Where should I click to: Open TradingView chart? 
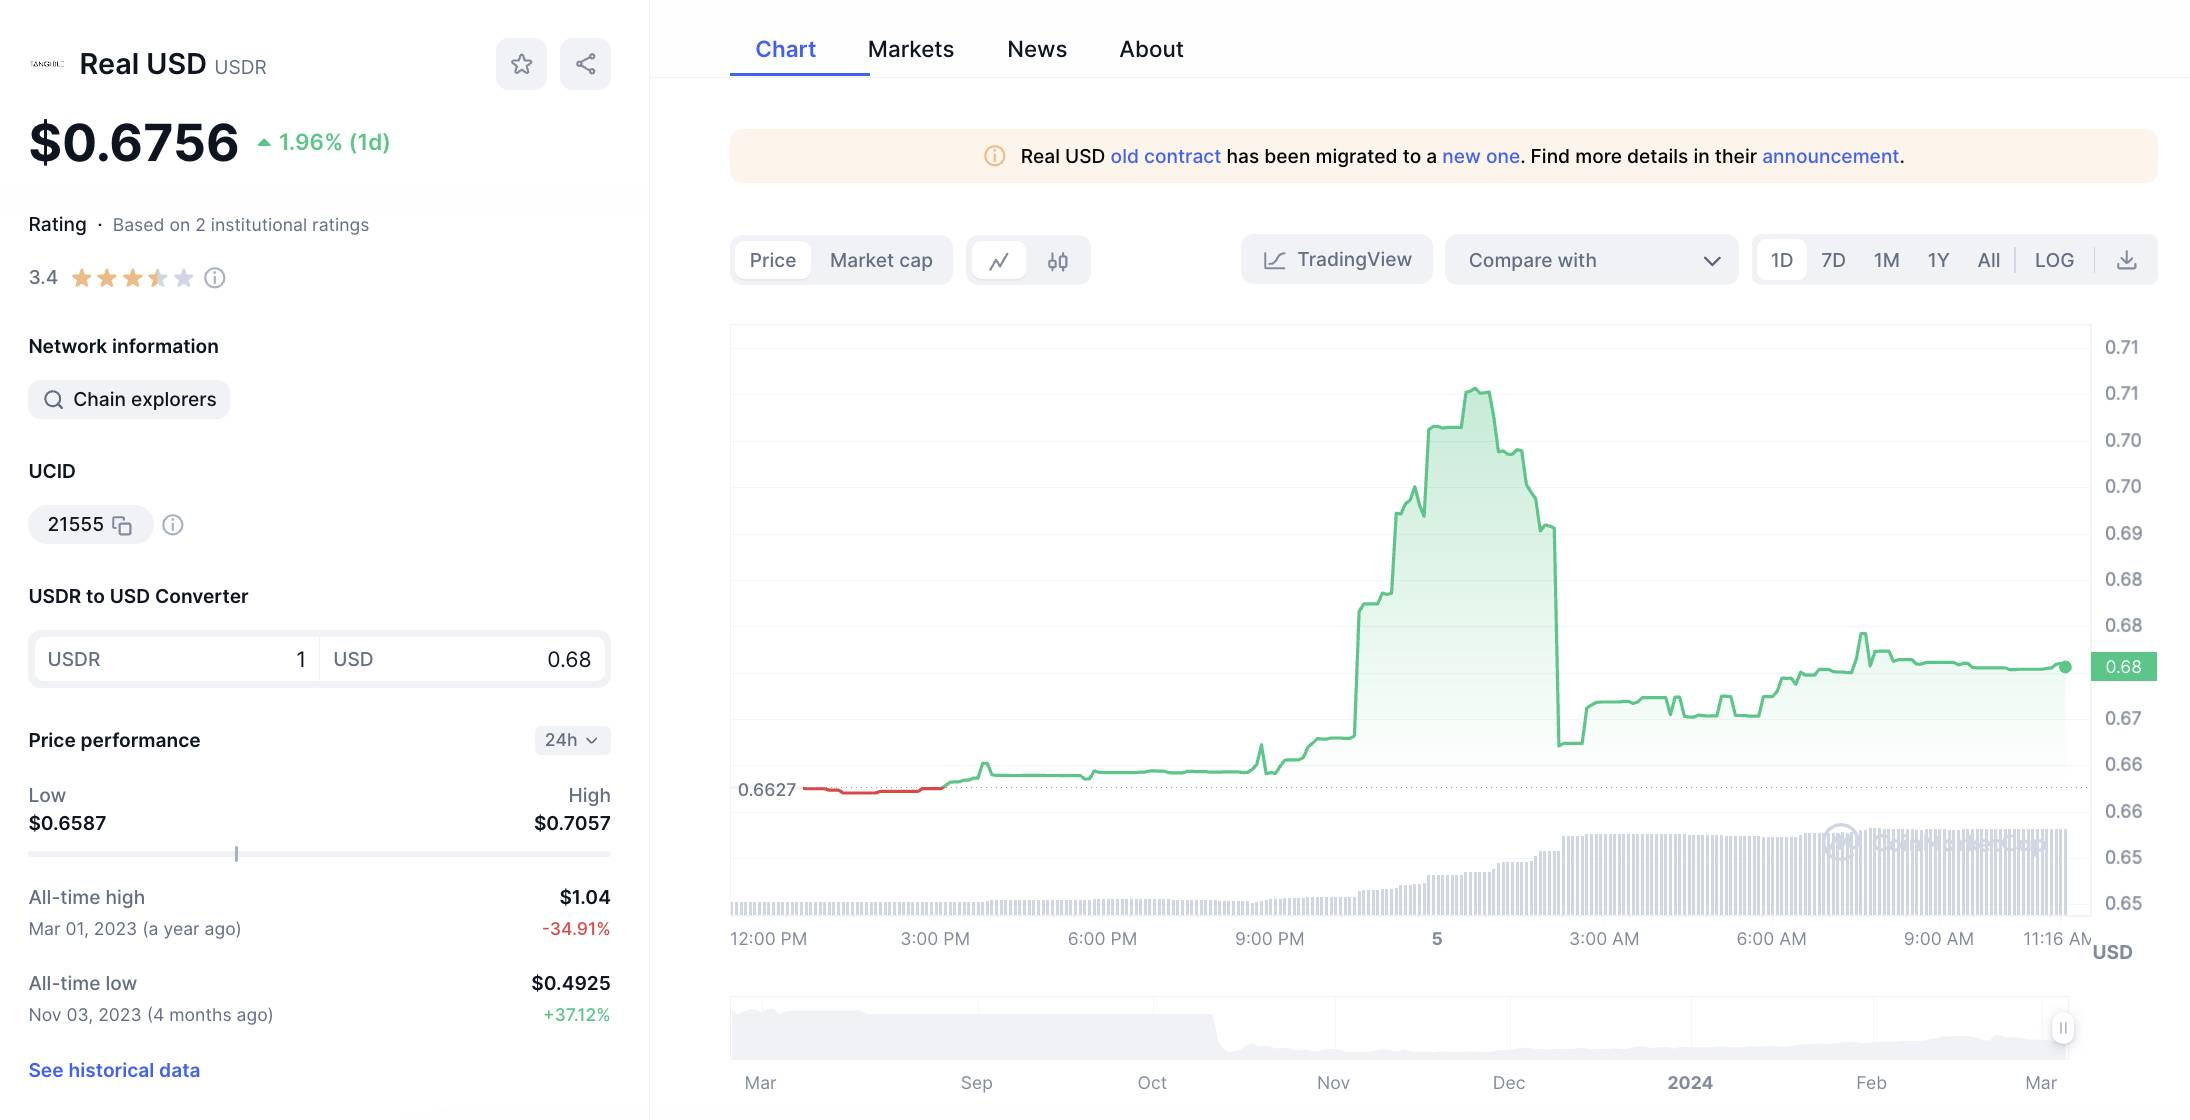click(x=1337, y=260)
